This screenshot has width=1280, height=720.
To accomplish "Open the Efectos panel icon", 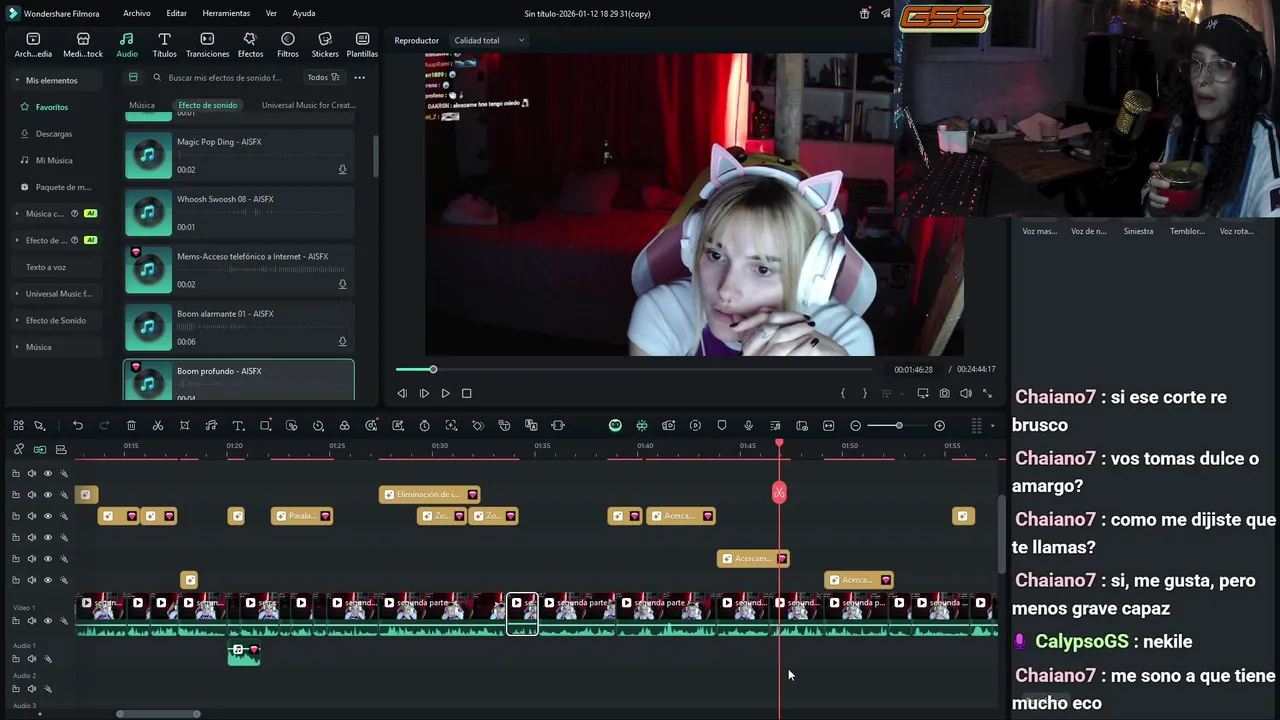I will coord(250,45).
